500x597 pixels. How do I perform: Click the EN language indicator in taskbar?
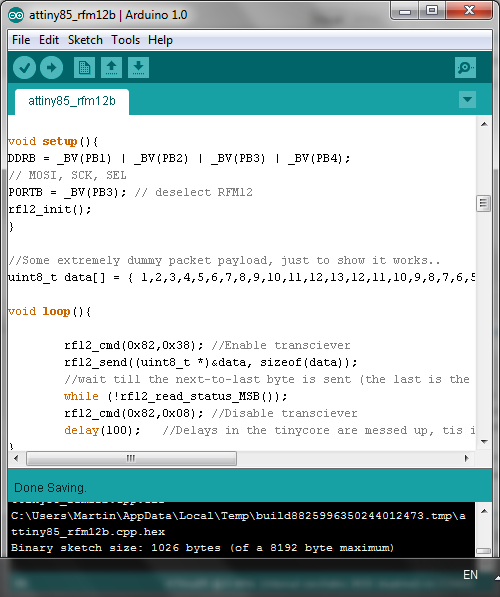click(470, 575)
